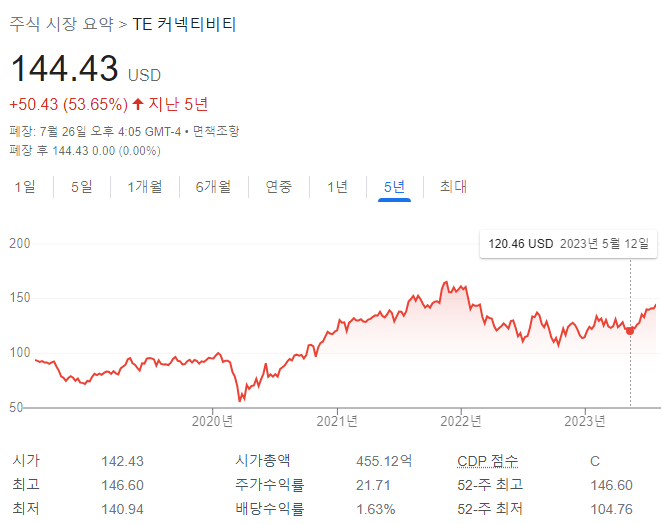Viewport: 663px width, 524px height.
Task: Click the 배당수익률 value 1.63%
Action: click(x=375, y=509)
